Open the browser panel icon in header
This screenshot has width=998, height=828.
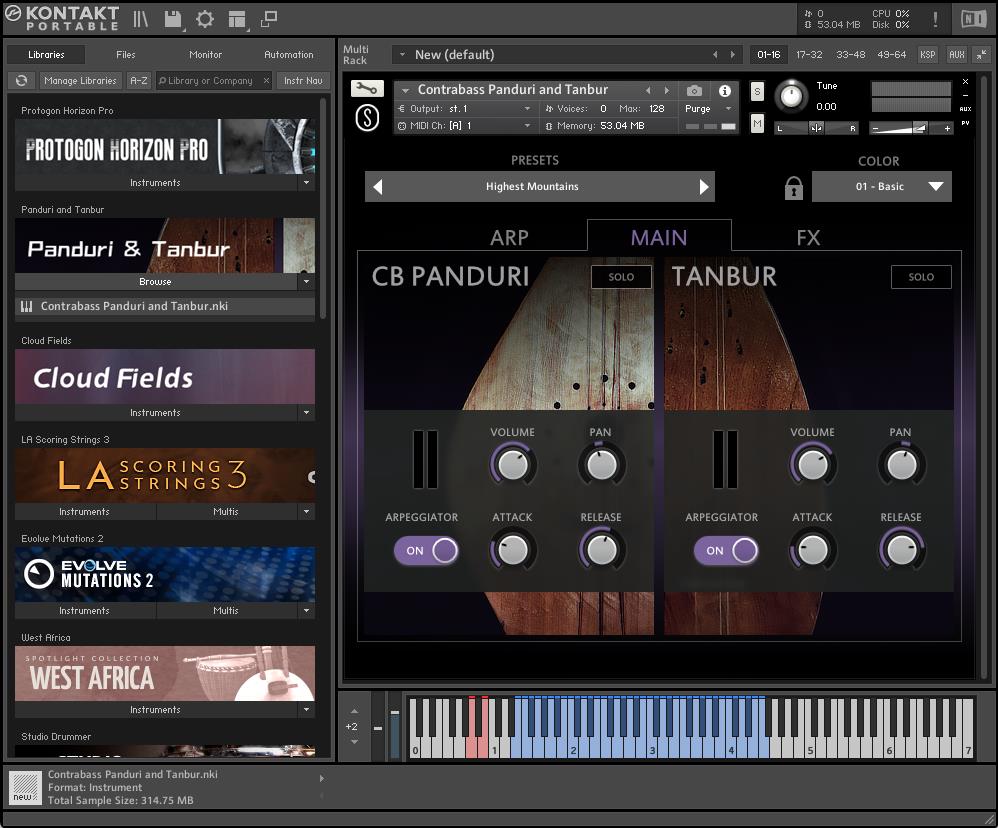tap(141, 19)
